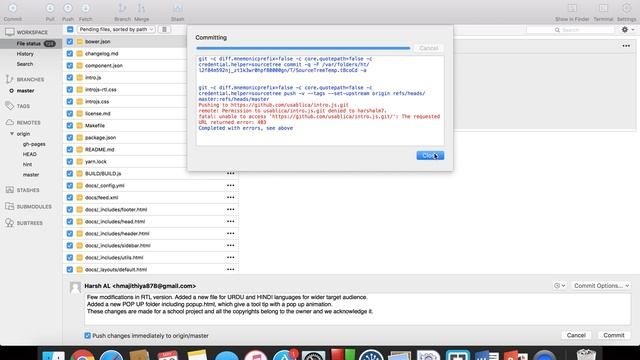Image resolution: width=640 pixels, height=360 pixels.
Task: Expand the BRANCHES sidebar section
Action: pyautogui.click(x=30, y=79)
